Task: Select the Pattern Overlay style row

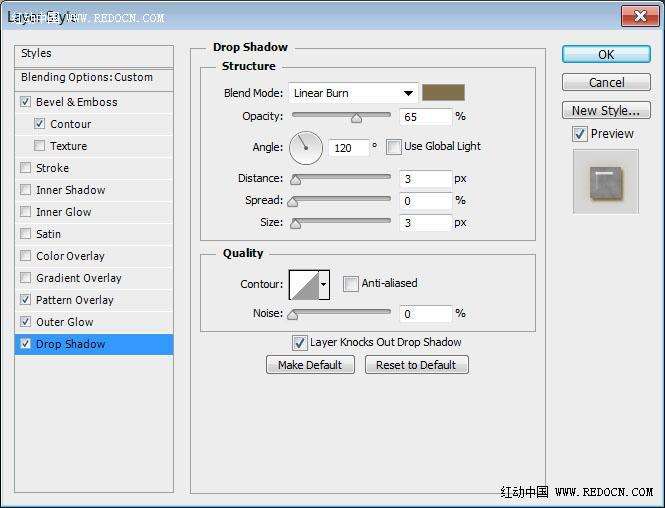Action: pos(94,300)
